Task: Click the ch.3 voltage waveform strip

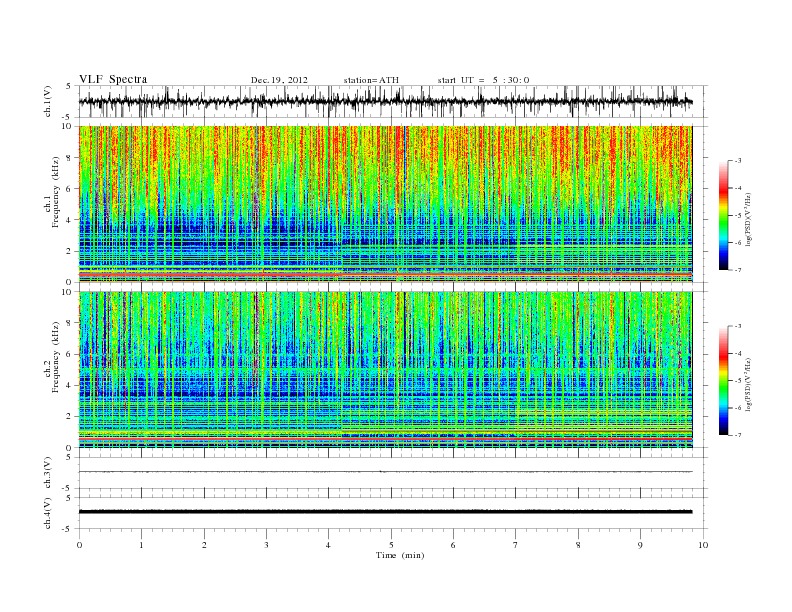Action: pyautogui.click(x=393, y=473)
